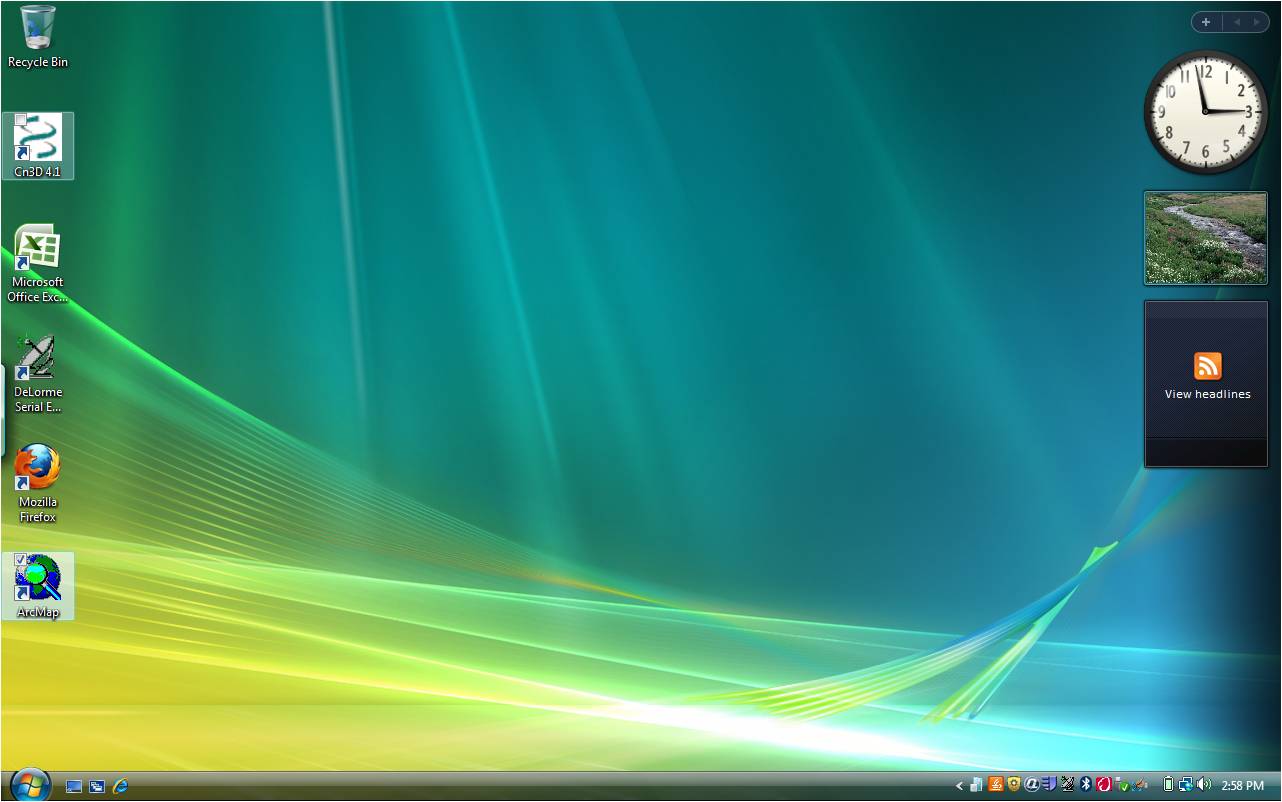Image resolution: width=1282 pixels, height=802 pixels.
Task: Open the Windows Start orb
Action: (30, 785)
